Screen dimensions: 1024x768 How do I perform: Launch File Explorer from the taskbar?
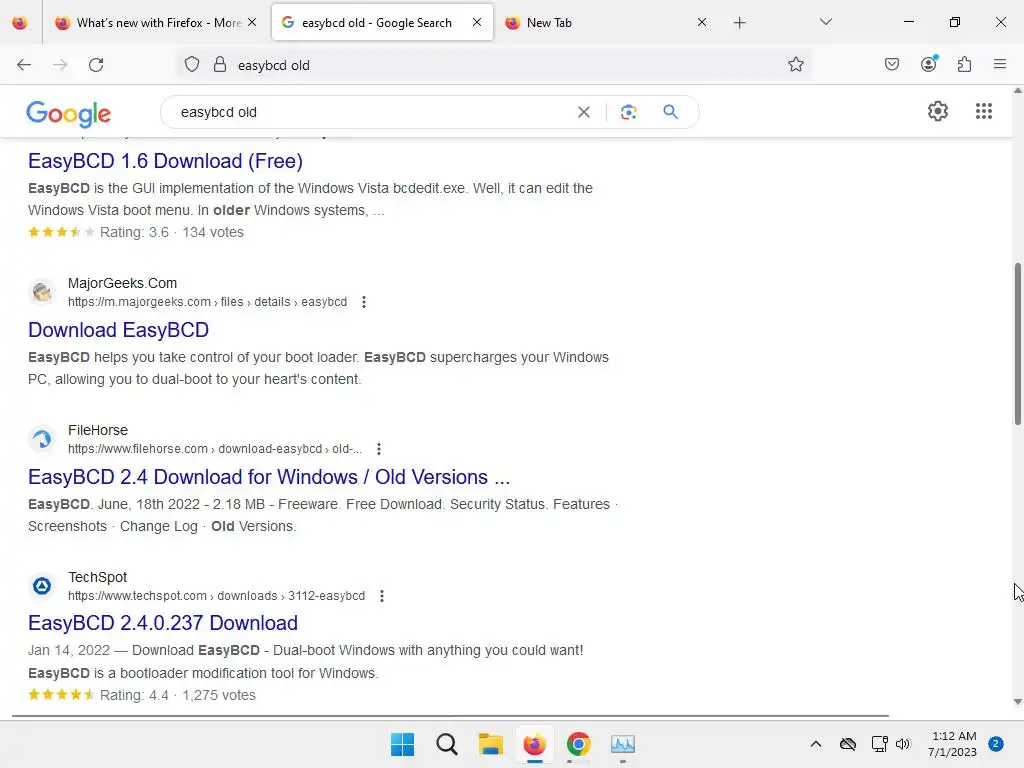[490, 744]
